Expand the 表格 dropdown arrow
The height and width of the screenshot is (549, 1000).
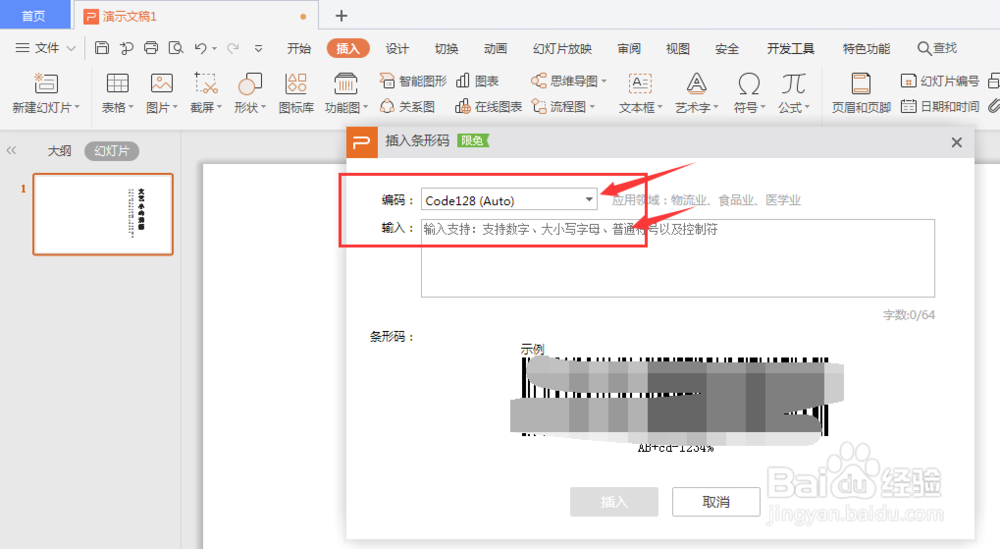[x=131, y=107]
